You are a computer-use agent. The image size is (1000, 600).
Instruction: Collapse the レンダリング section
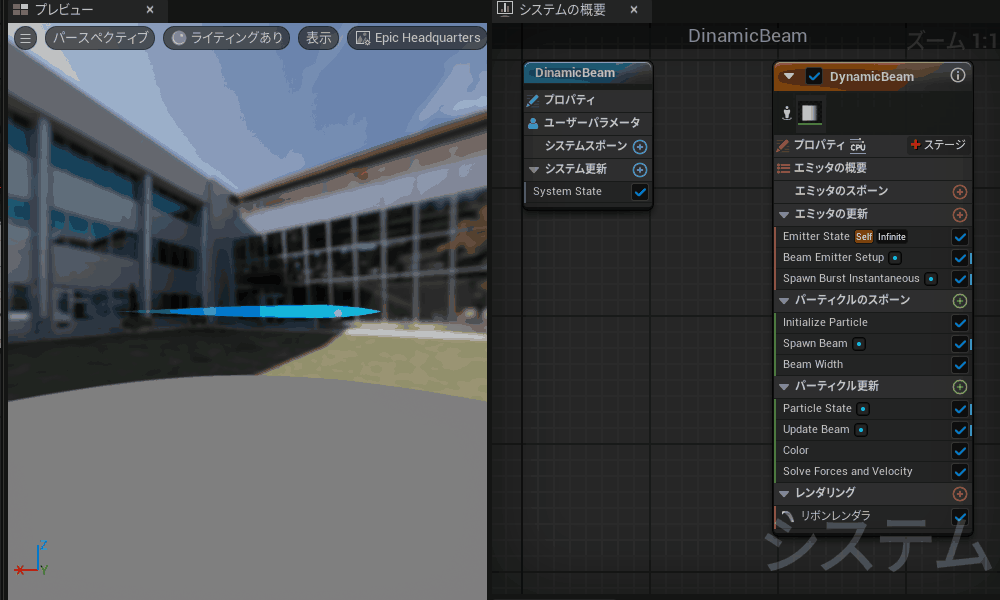pyautogui.click(x=783, y=493)
